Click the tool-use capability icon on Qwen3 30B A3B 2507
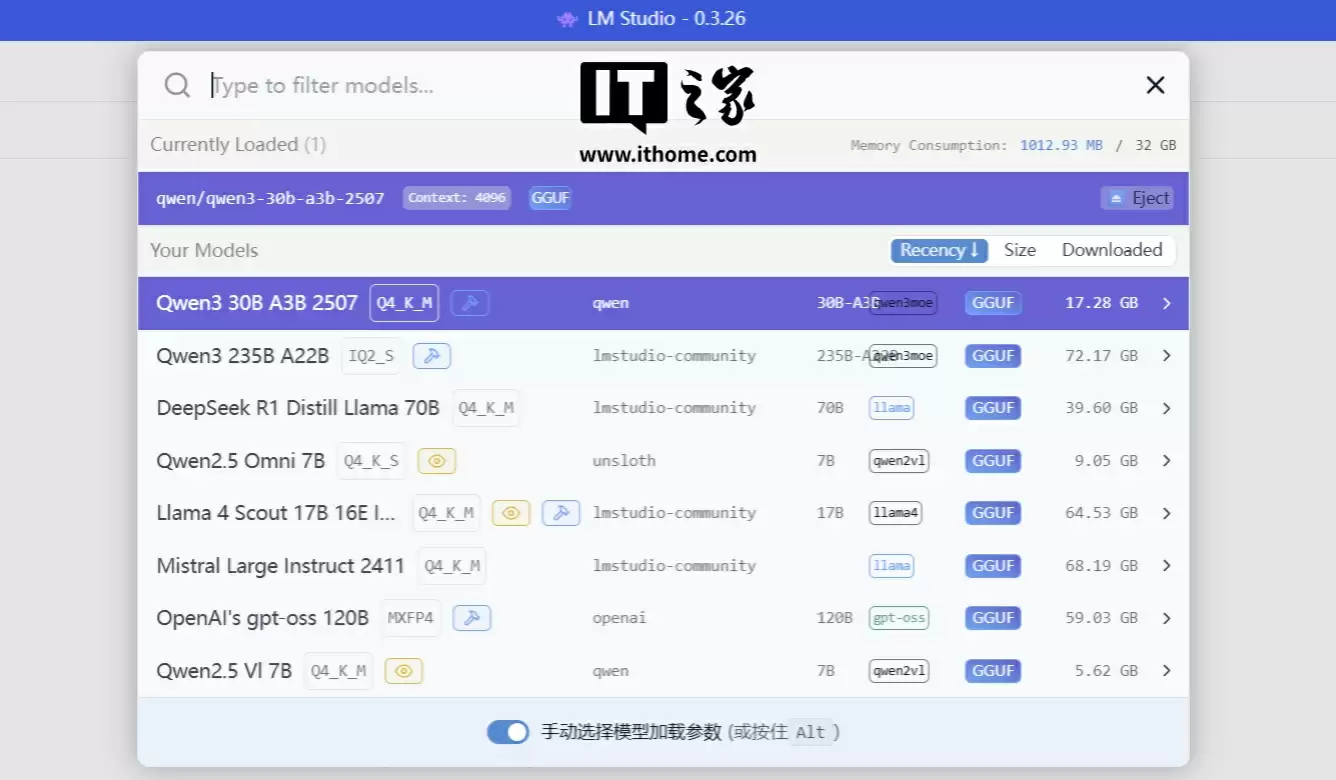This screenshot has width=1336, height=780. click(x=470, y=302)
